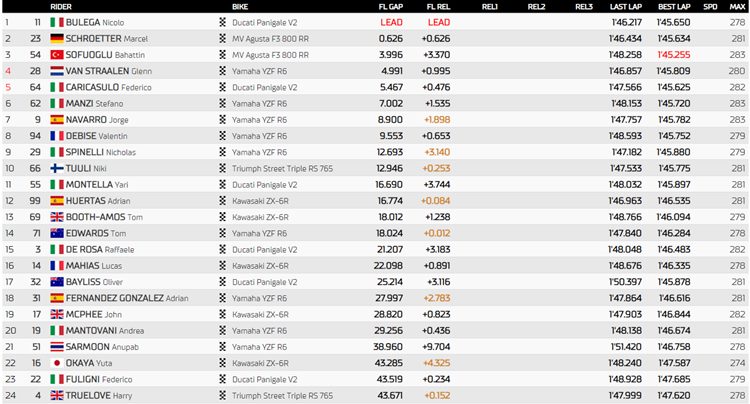Select rider name MANTOVANI Andrea
The height and width of the screenshot is (404, 750).
105,330
